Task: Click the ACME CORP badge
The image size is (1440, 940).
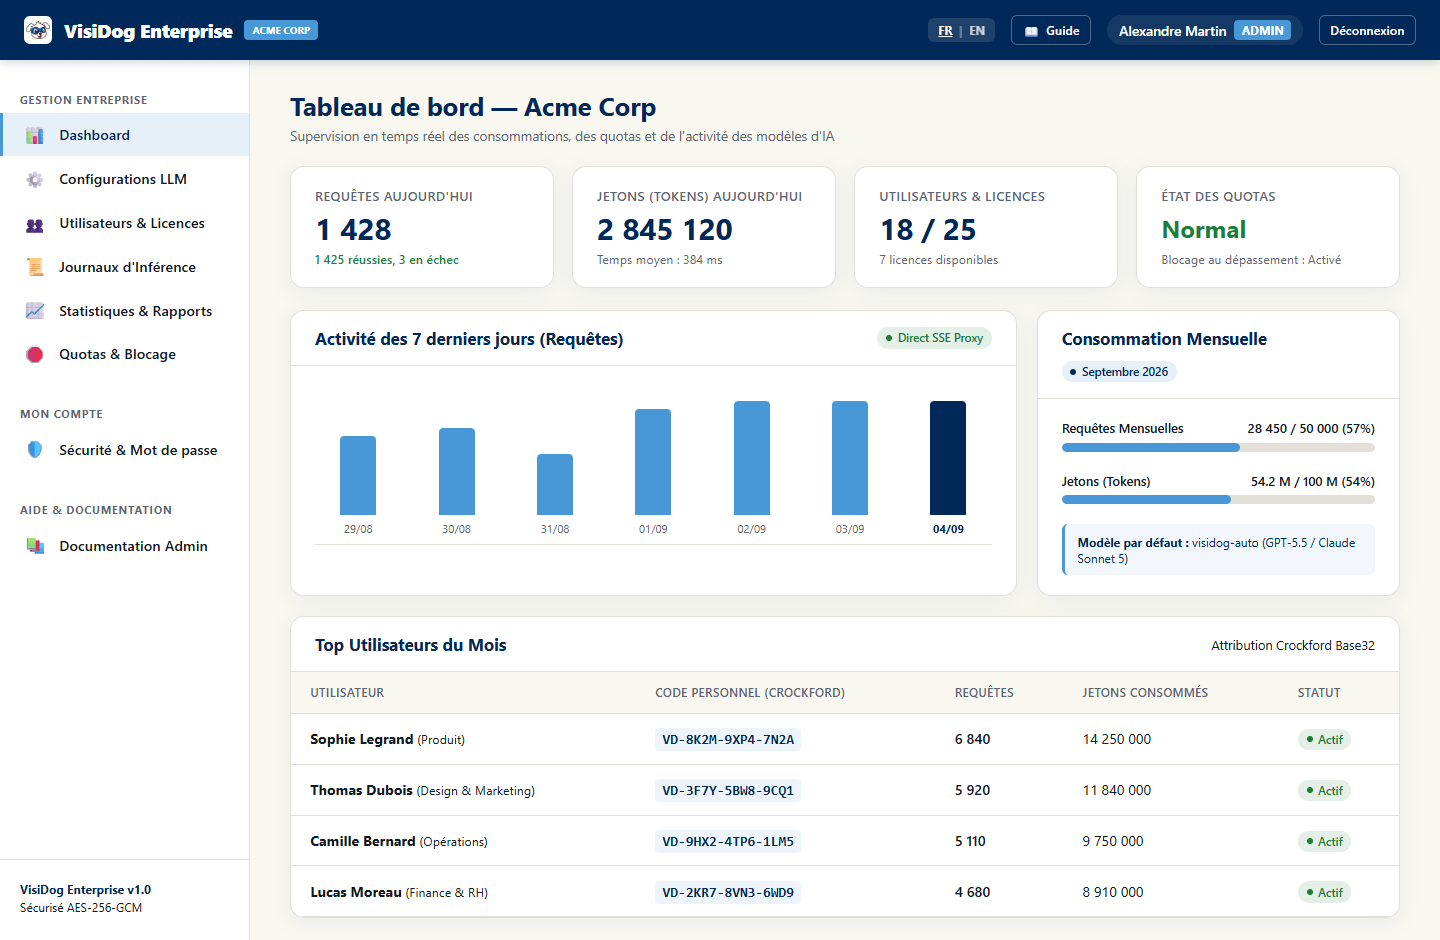Action: 281,31
